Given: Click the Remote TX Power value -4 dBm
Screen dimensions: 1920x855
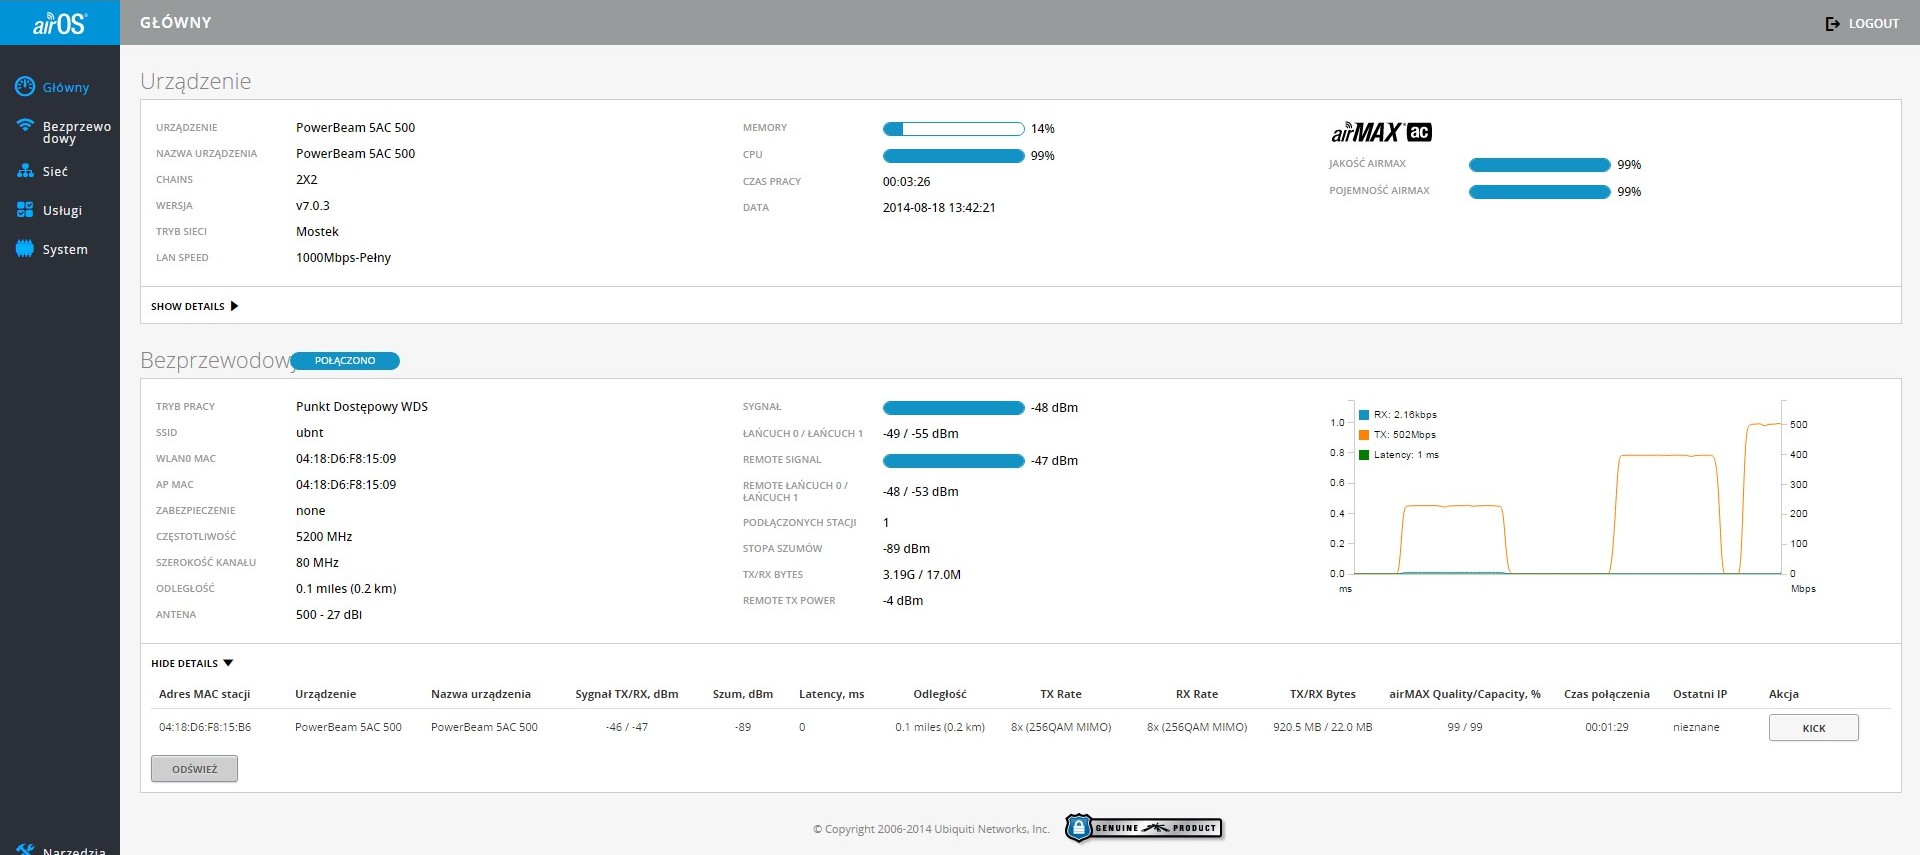Looking at the screenshot, I should 903,601.
